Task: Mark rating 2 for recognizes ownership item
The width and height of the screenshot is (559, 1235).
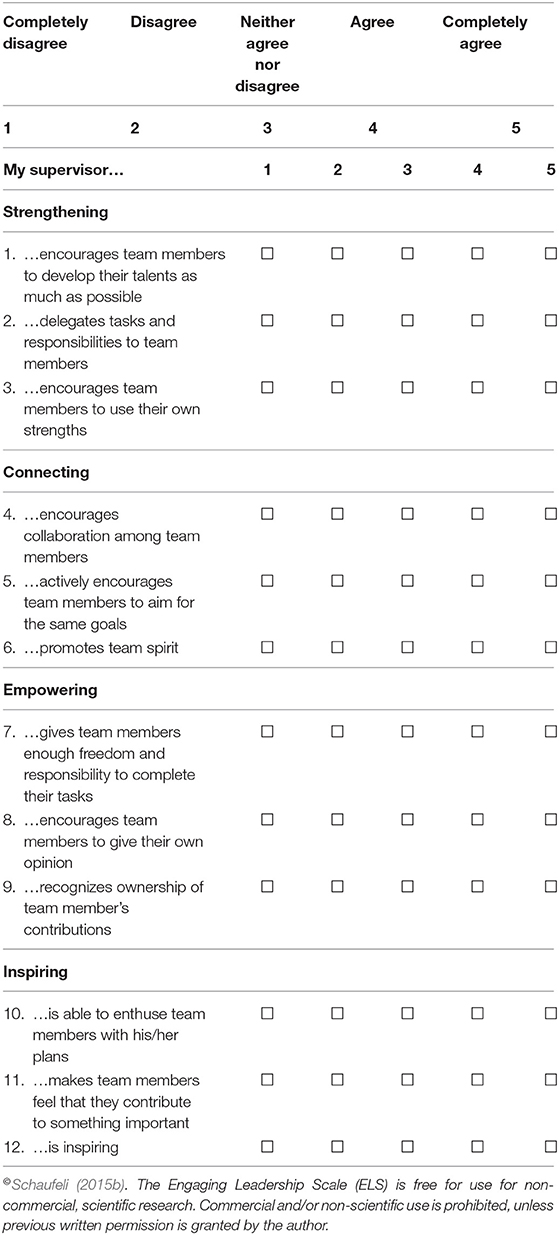Action: click(x=337, y=885)
